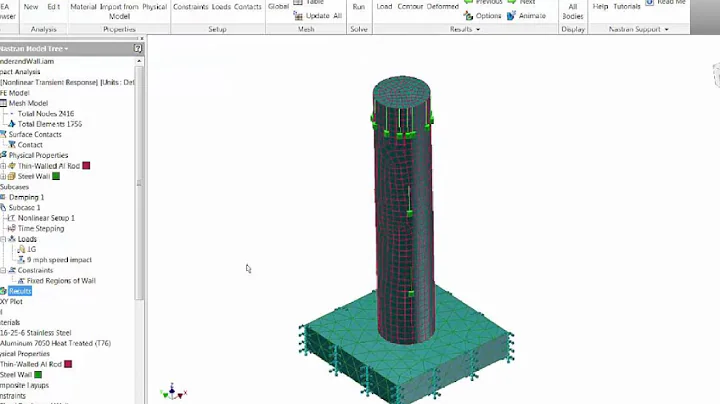Click the Animate icon in Results group
This screenshot has width=720, height=404.
[x=512, y=16]
